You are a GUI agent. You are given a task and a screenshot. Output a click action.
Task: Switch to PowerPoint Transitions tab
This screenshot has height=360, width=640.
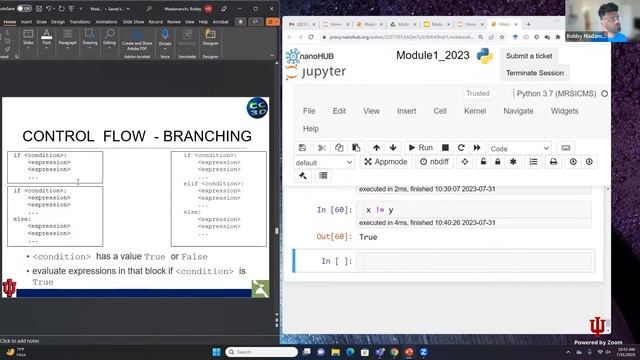80,22
